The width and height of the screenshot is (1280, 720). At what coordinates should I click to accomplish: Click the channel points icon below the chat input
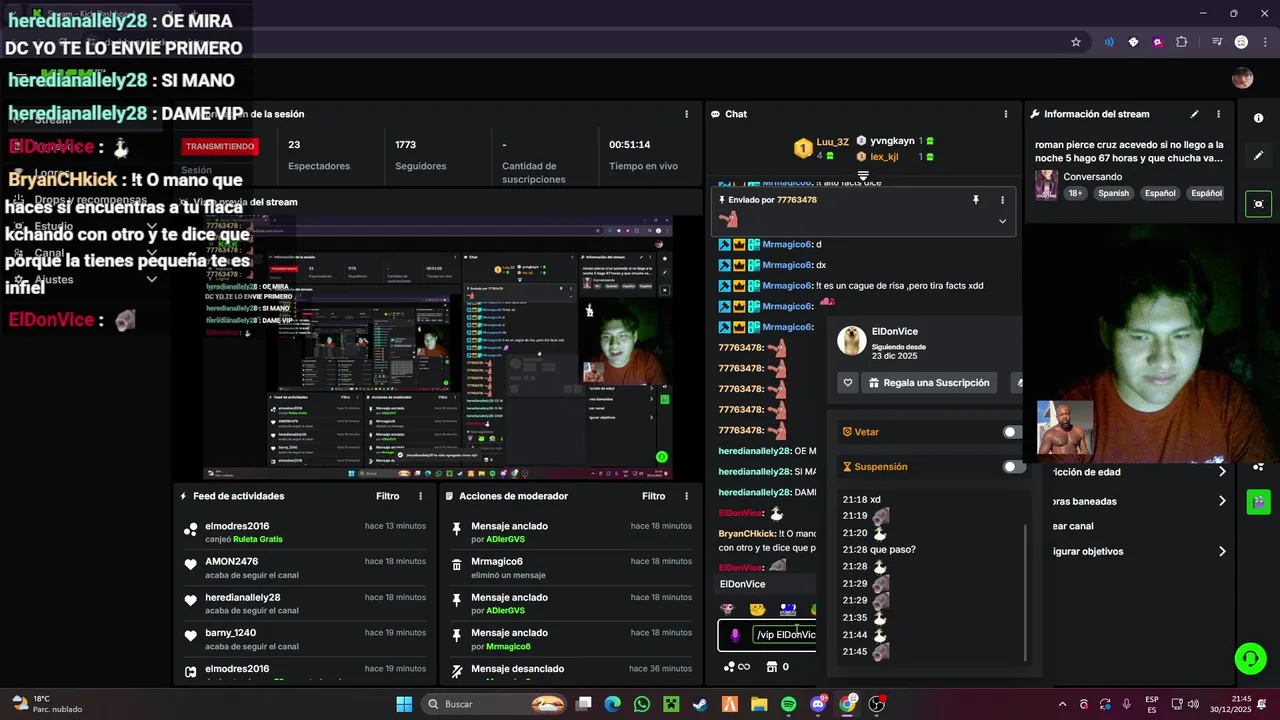pyautogui.click(x=735, y=667)
